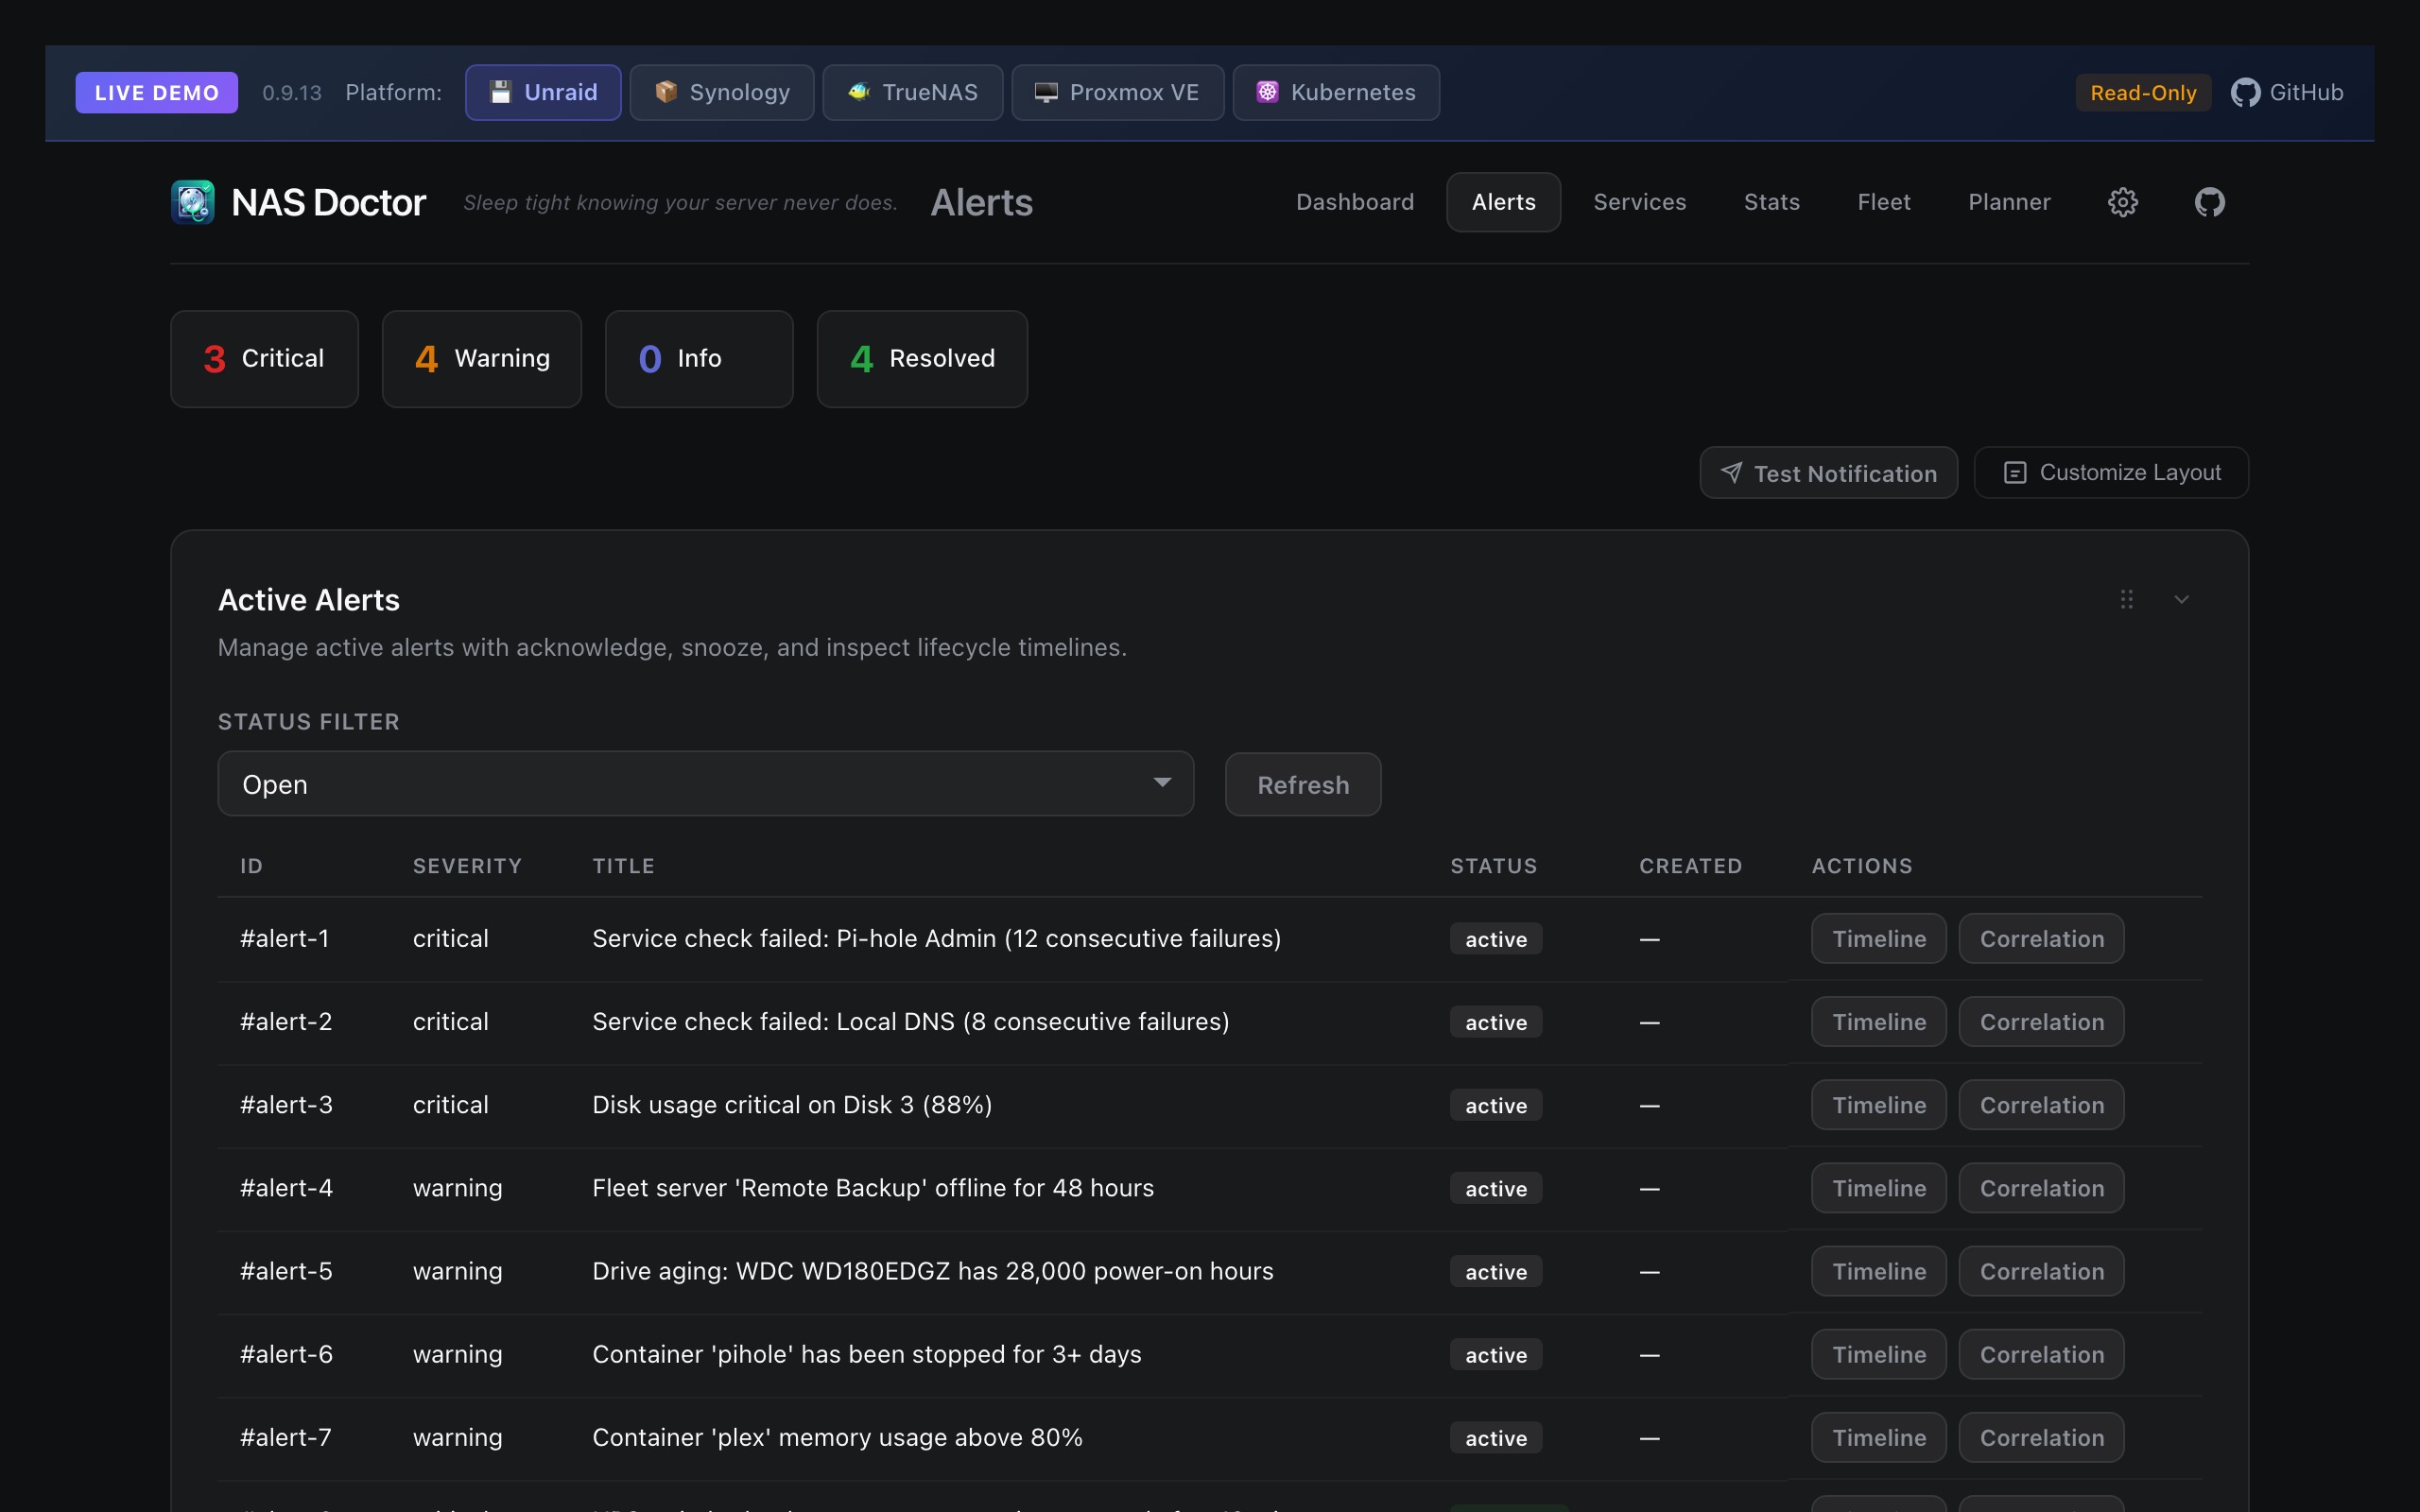Open Correlation for alert-4 Remote Backup offline
The width and height of the screenshot is (2420, 1512).
(x=2041, y=1187)
